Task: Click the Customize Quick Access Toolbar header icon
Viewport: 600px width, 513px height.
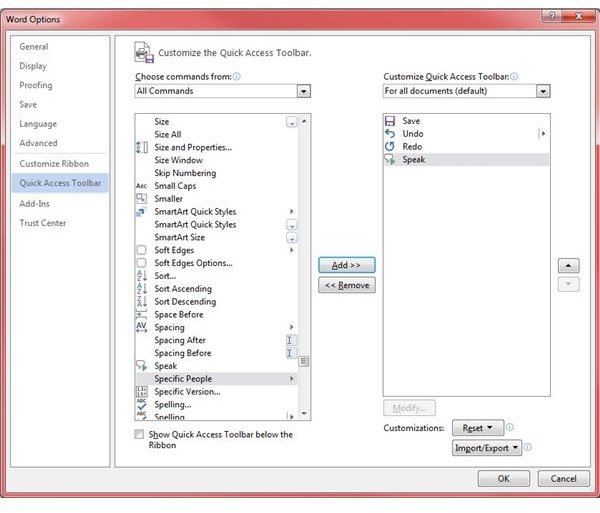Action: (144, 52)
